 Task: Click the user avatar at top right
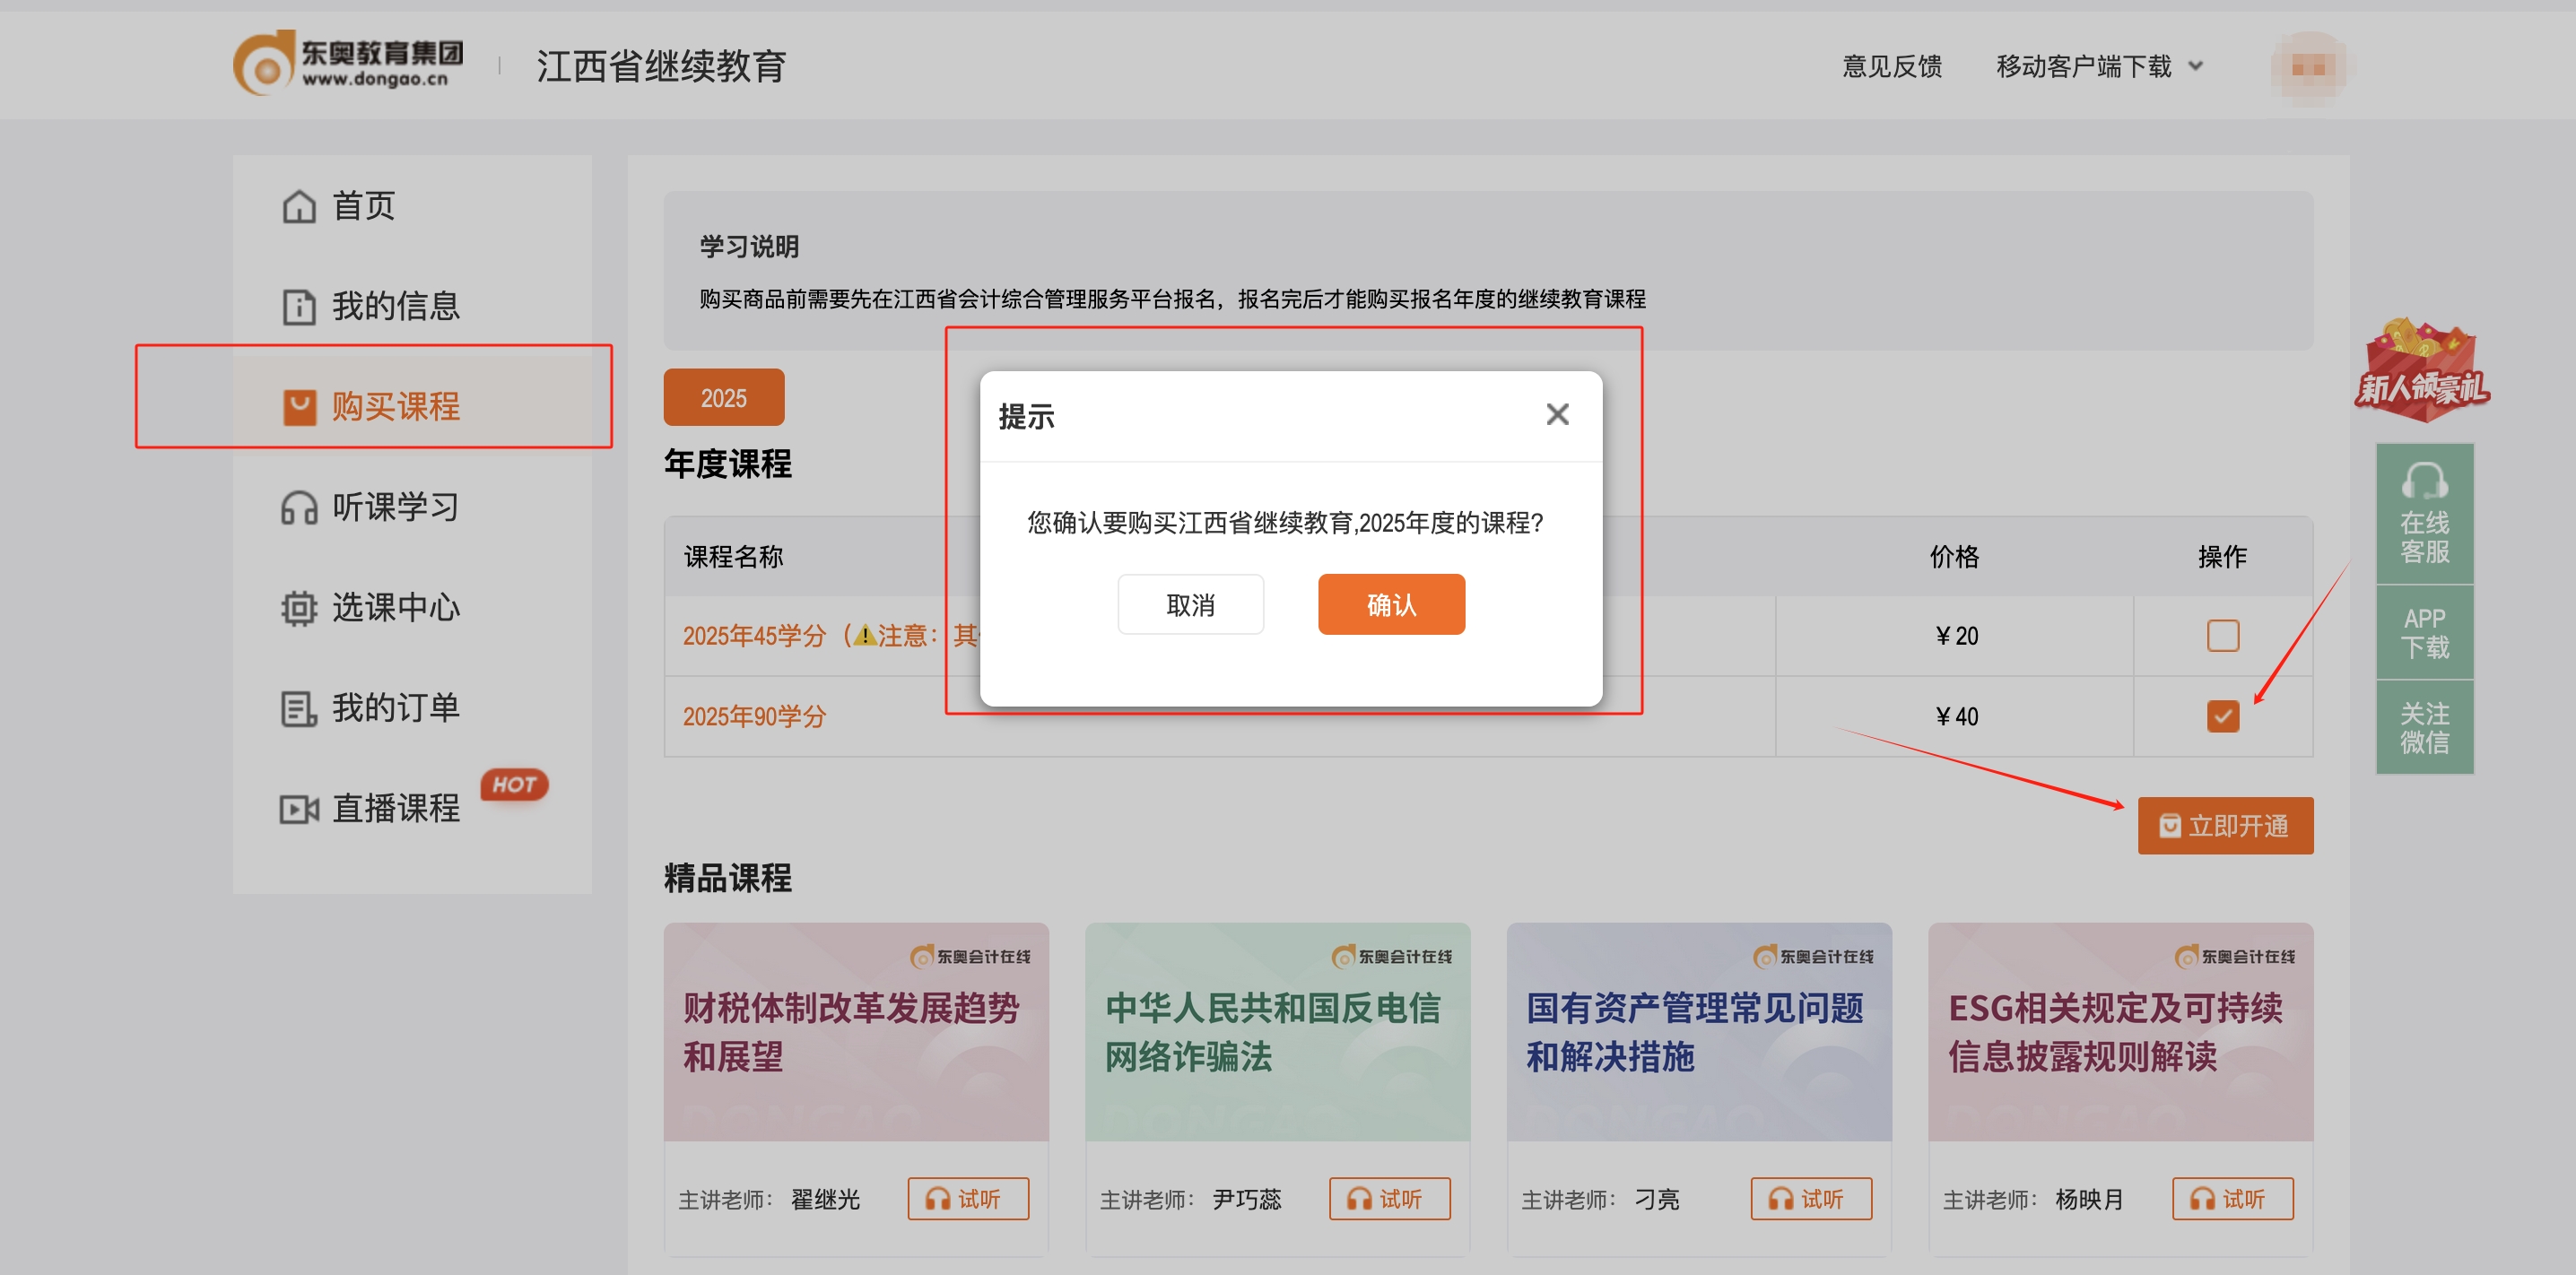click(x=2310, y=68)
